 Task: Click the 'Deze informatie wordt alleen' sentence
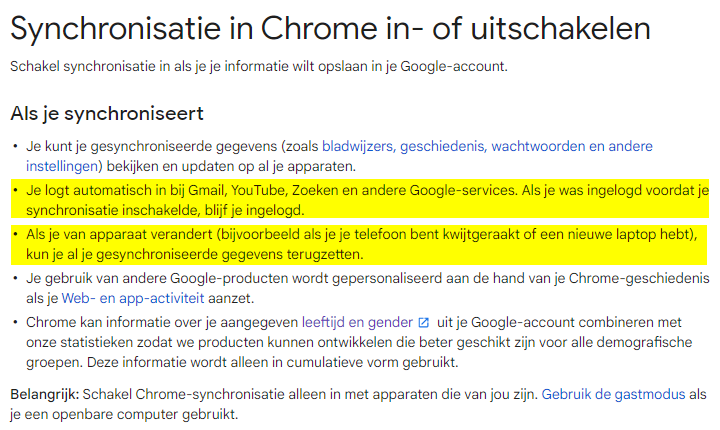[273, 362]
